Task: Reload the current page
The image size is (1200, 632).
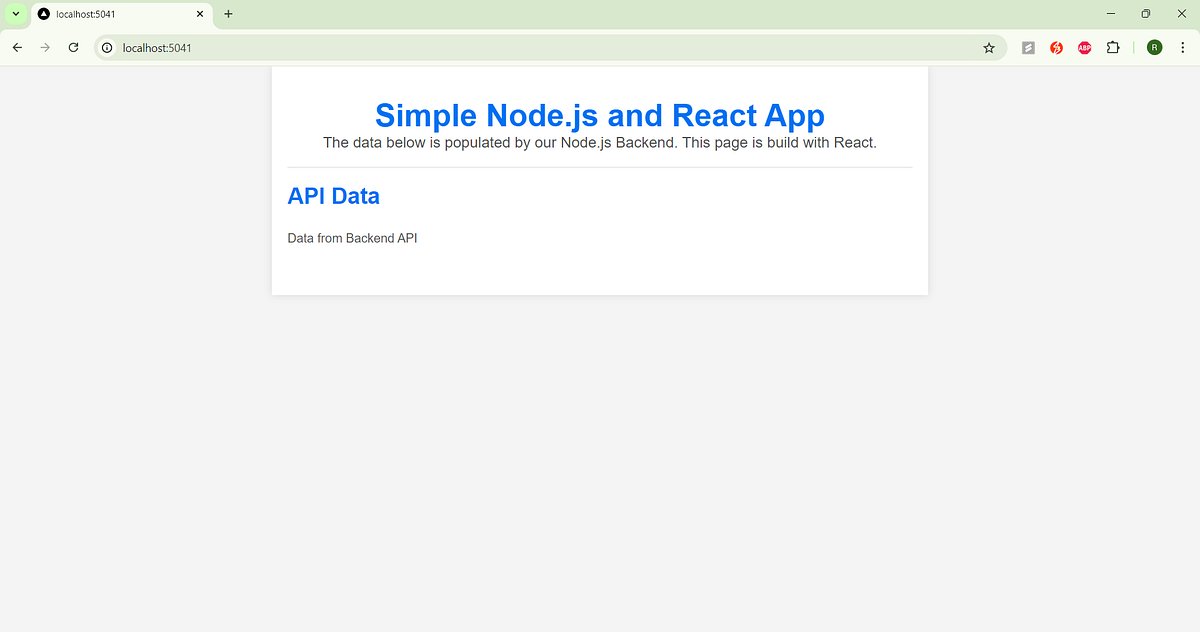Action: (72, 47)
